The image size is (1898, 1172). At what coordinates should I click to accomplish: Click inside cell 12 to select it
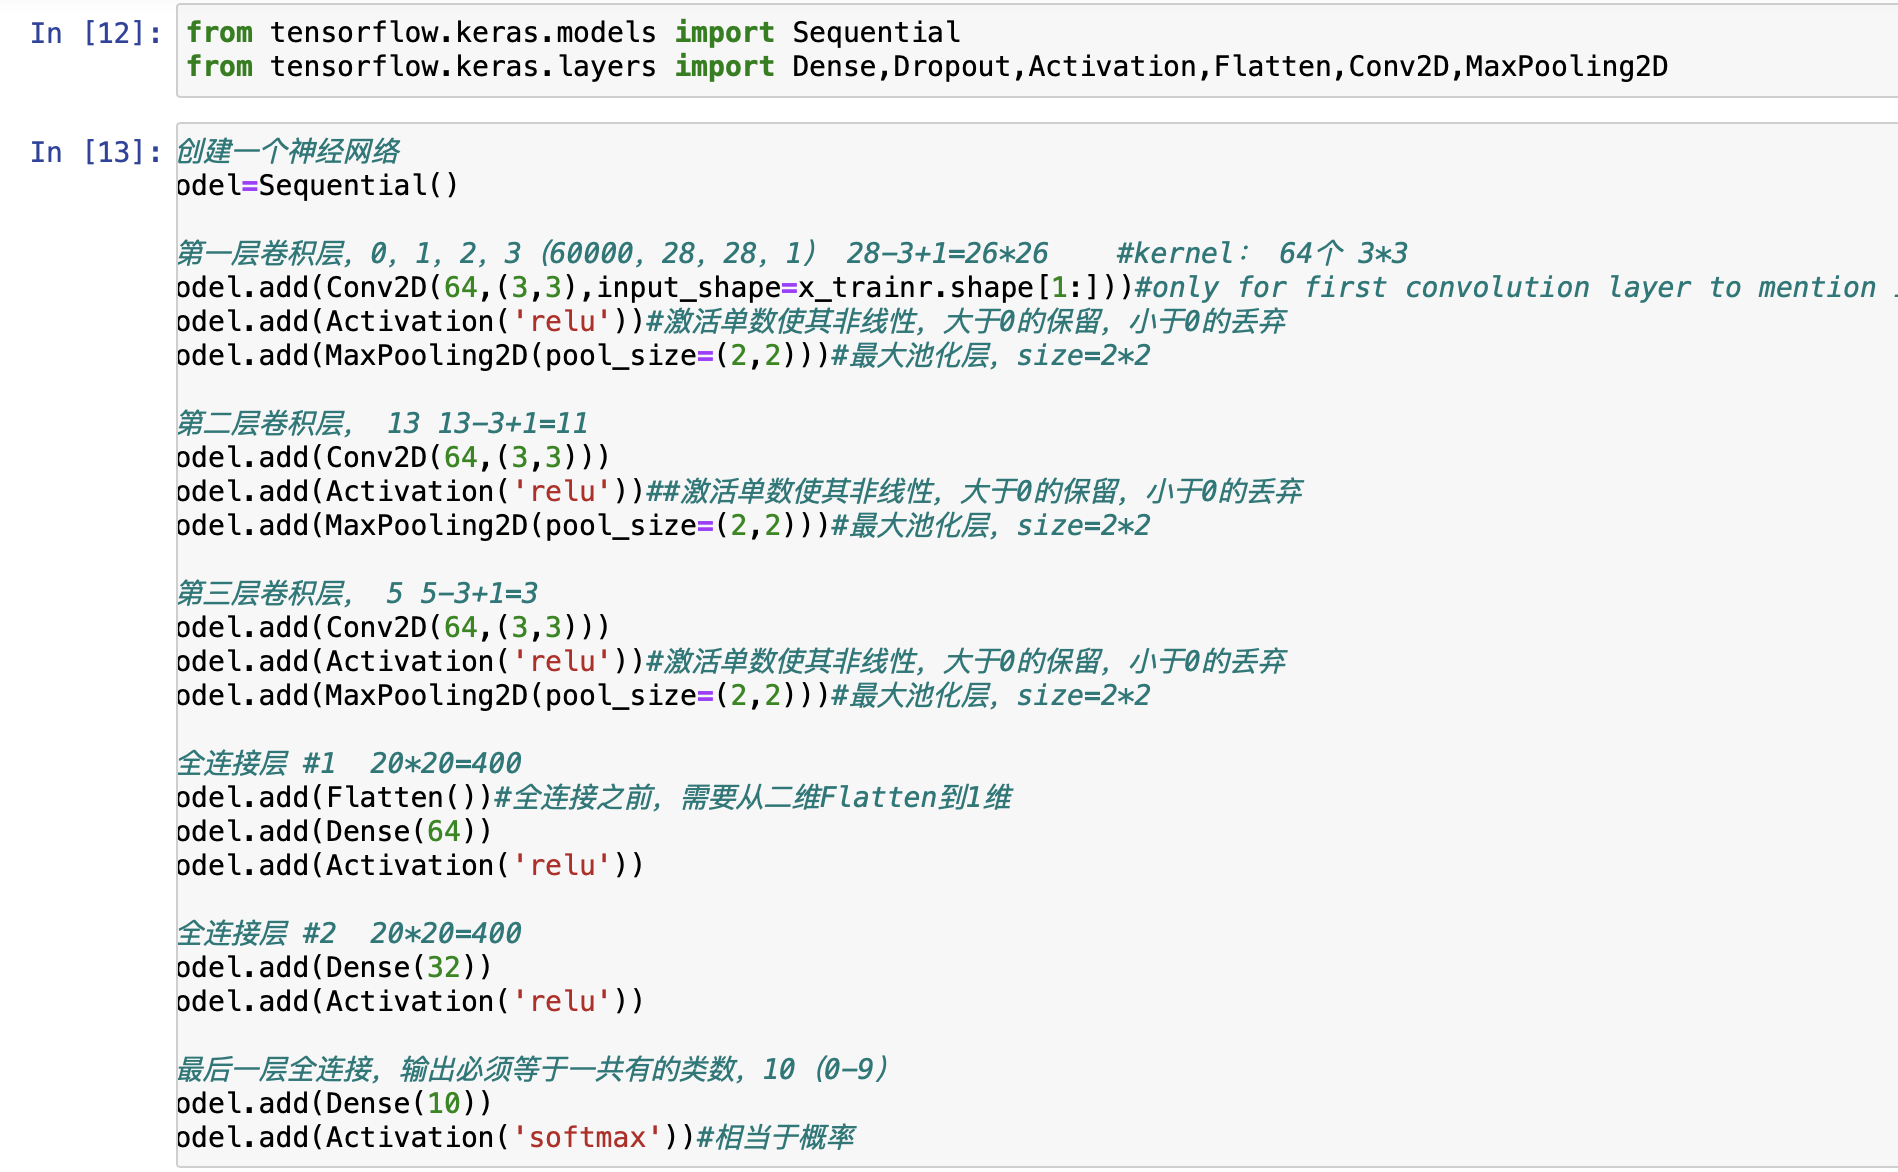click(x=900, y=50)
